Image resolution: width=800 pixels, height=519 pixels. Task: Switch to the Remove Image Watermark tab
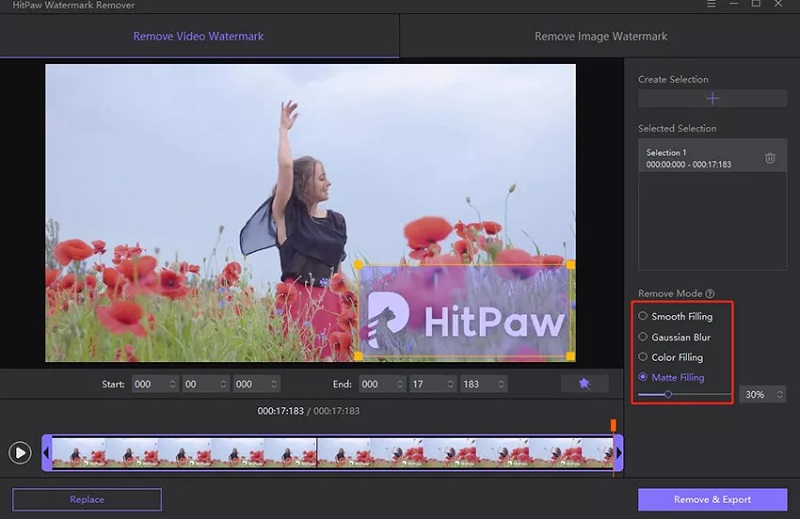click(600, 37)
